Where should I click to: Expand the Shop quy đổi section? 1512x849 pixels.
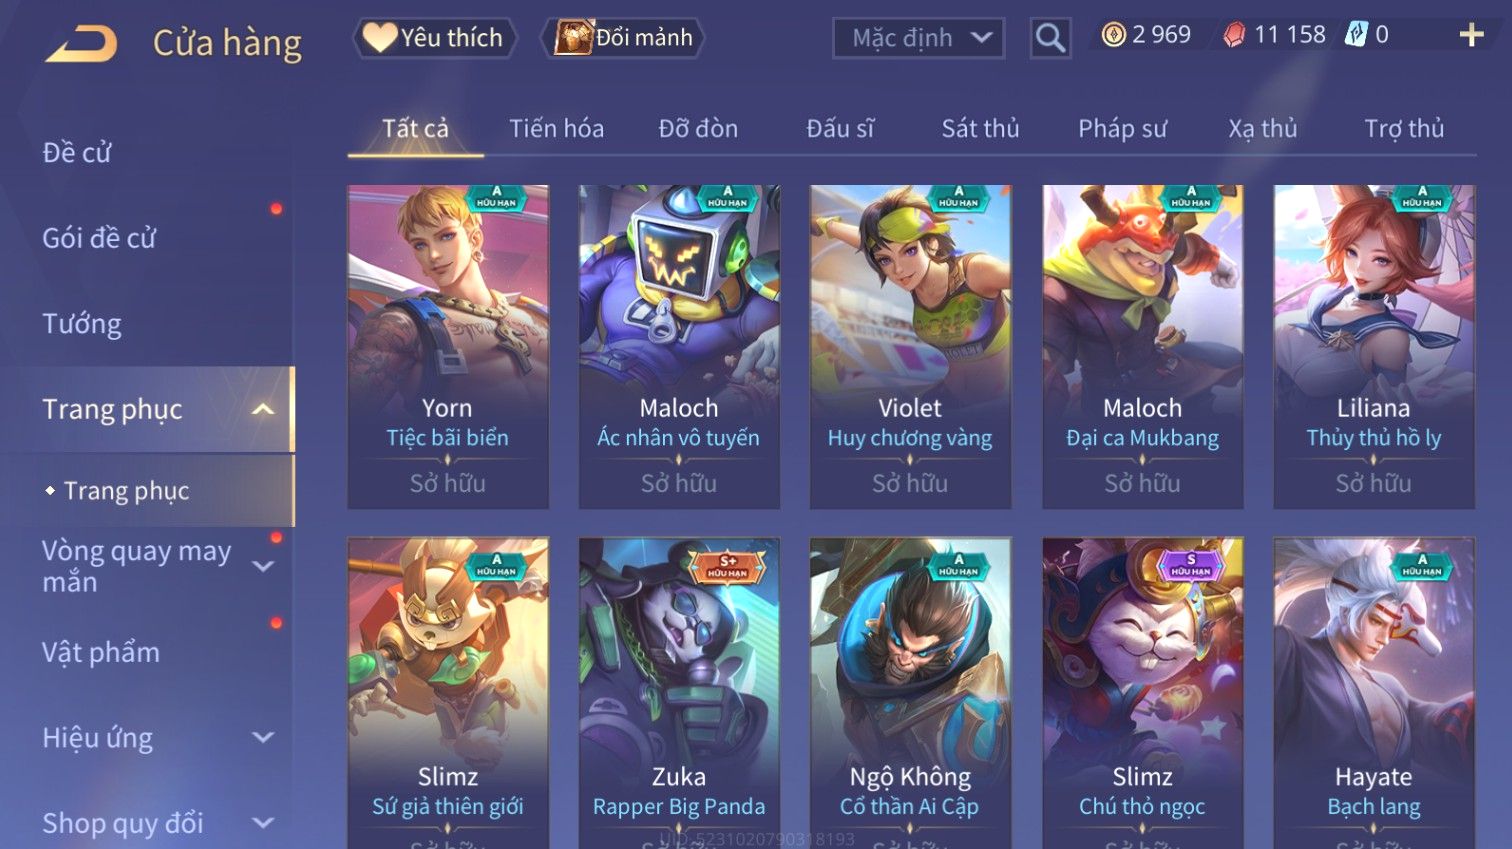(x=263, y=823)
